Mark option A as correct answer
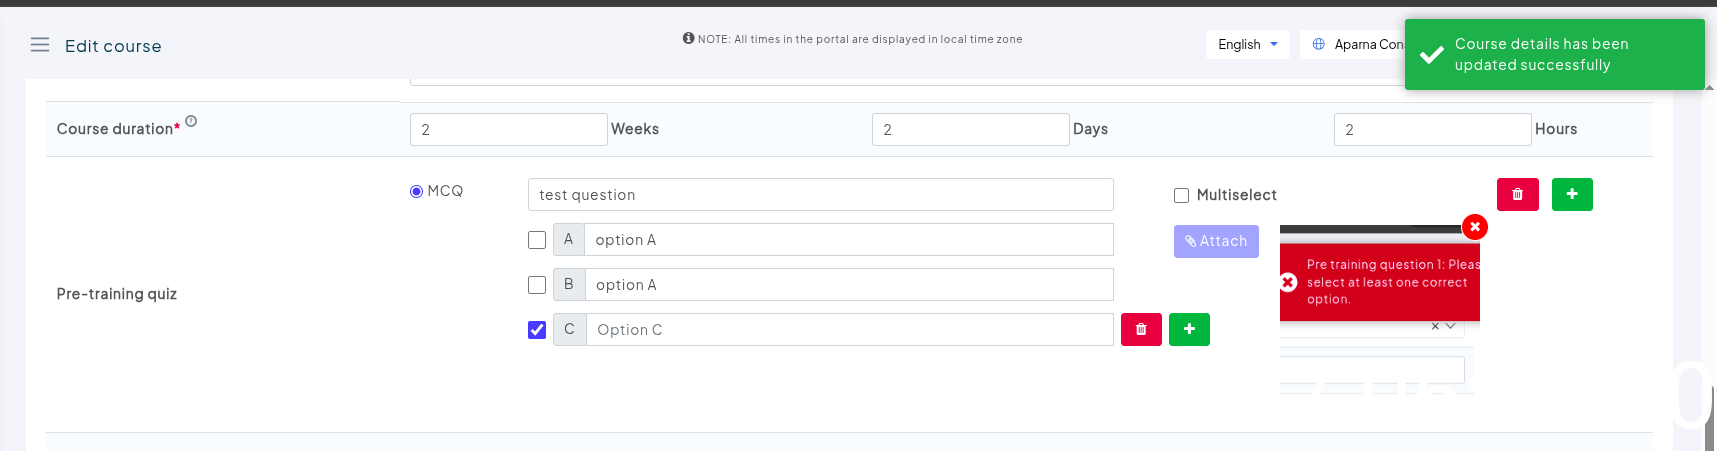This screenshot has height=451, width=1717. 537,240
